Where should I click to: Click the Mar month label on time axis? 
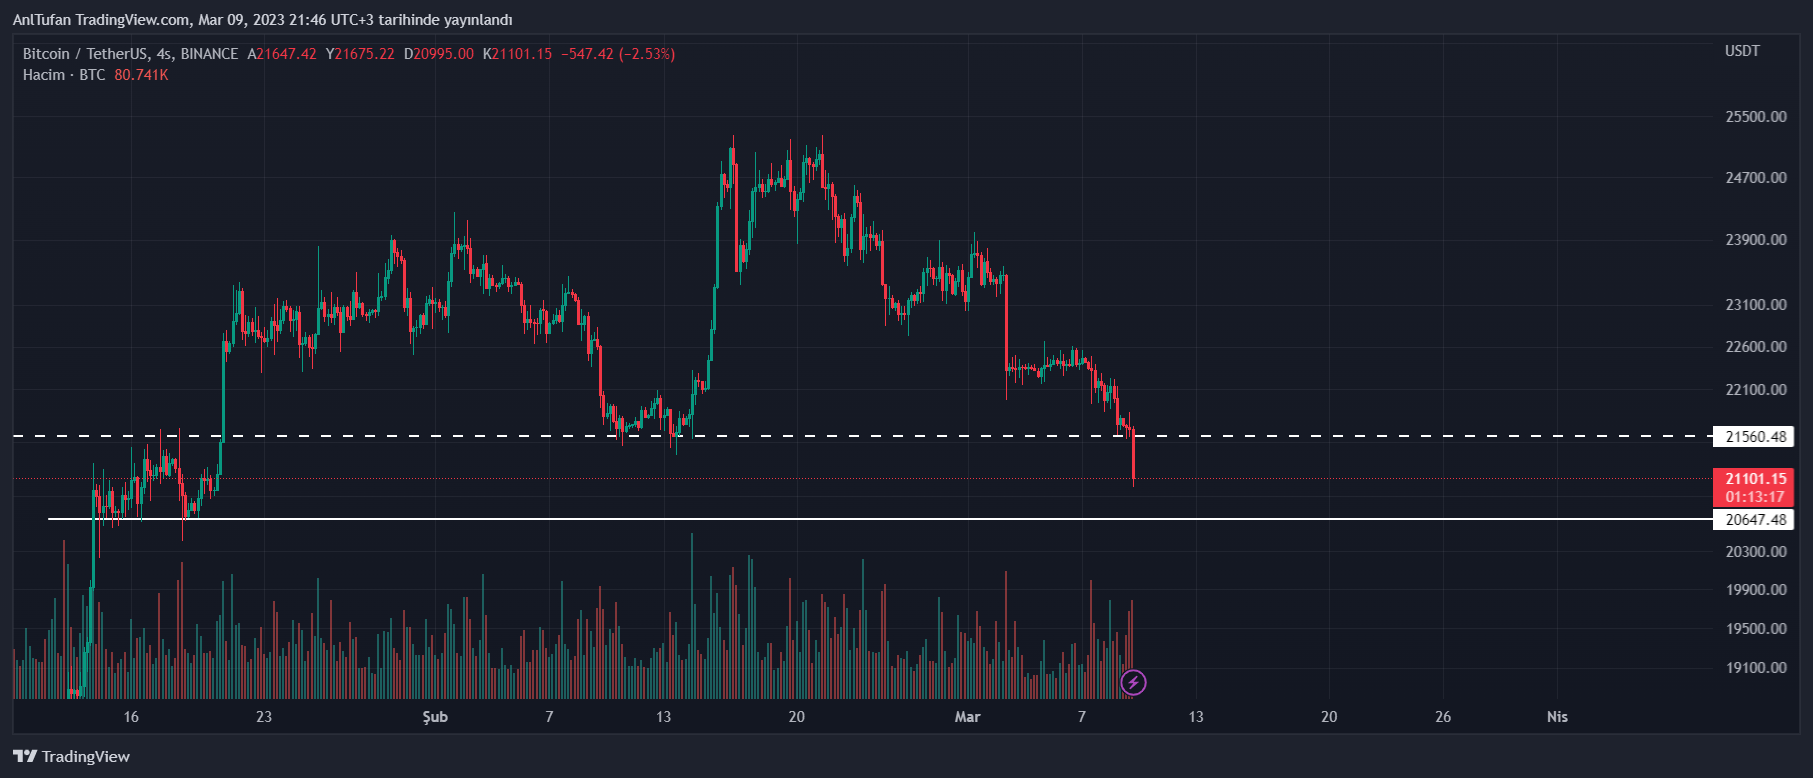coord(967,717)
